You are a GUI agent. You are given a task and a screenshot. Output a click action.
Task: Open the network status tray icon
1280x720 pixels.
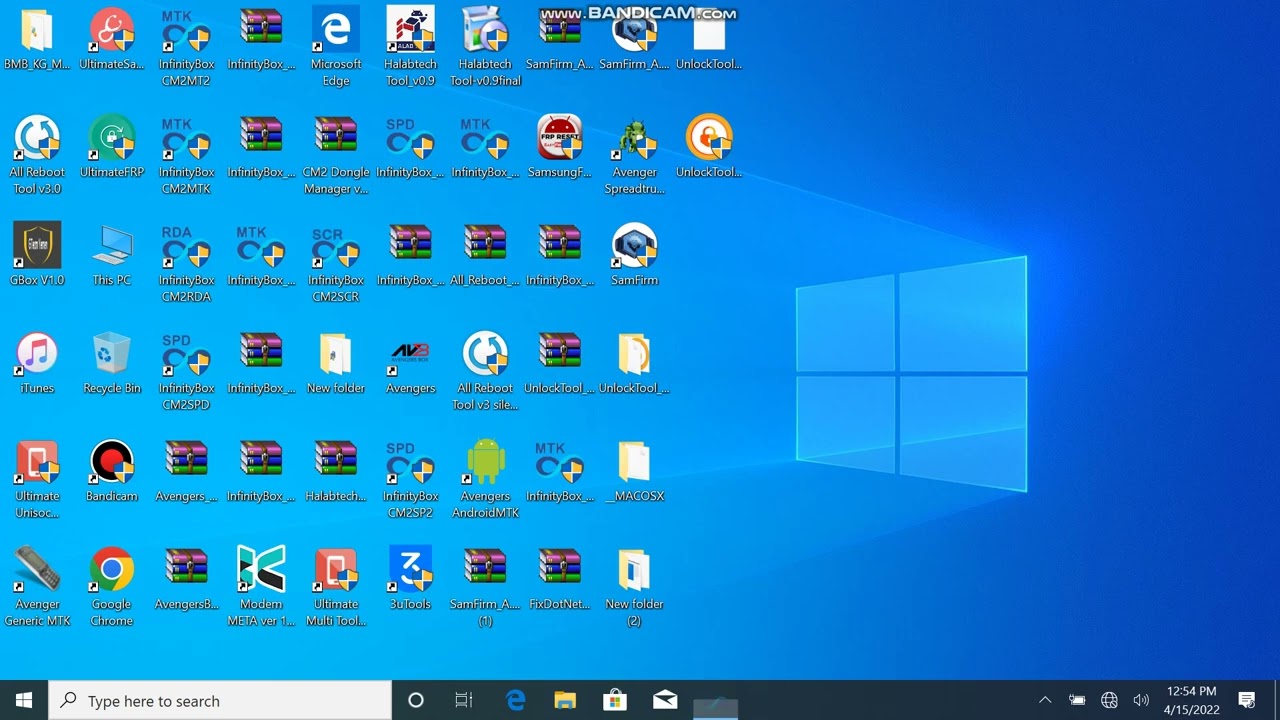(1109, 700)
